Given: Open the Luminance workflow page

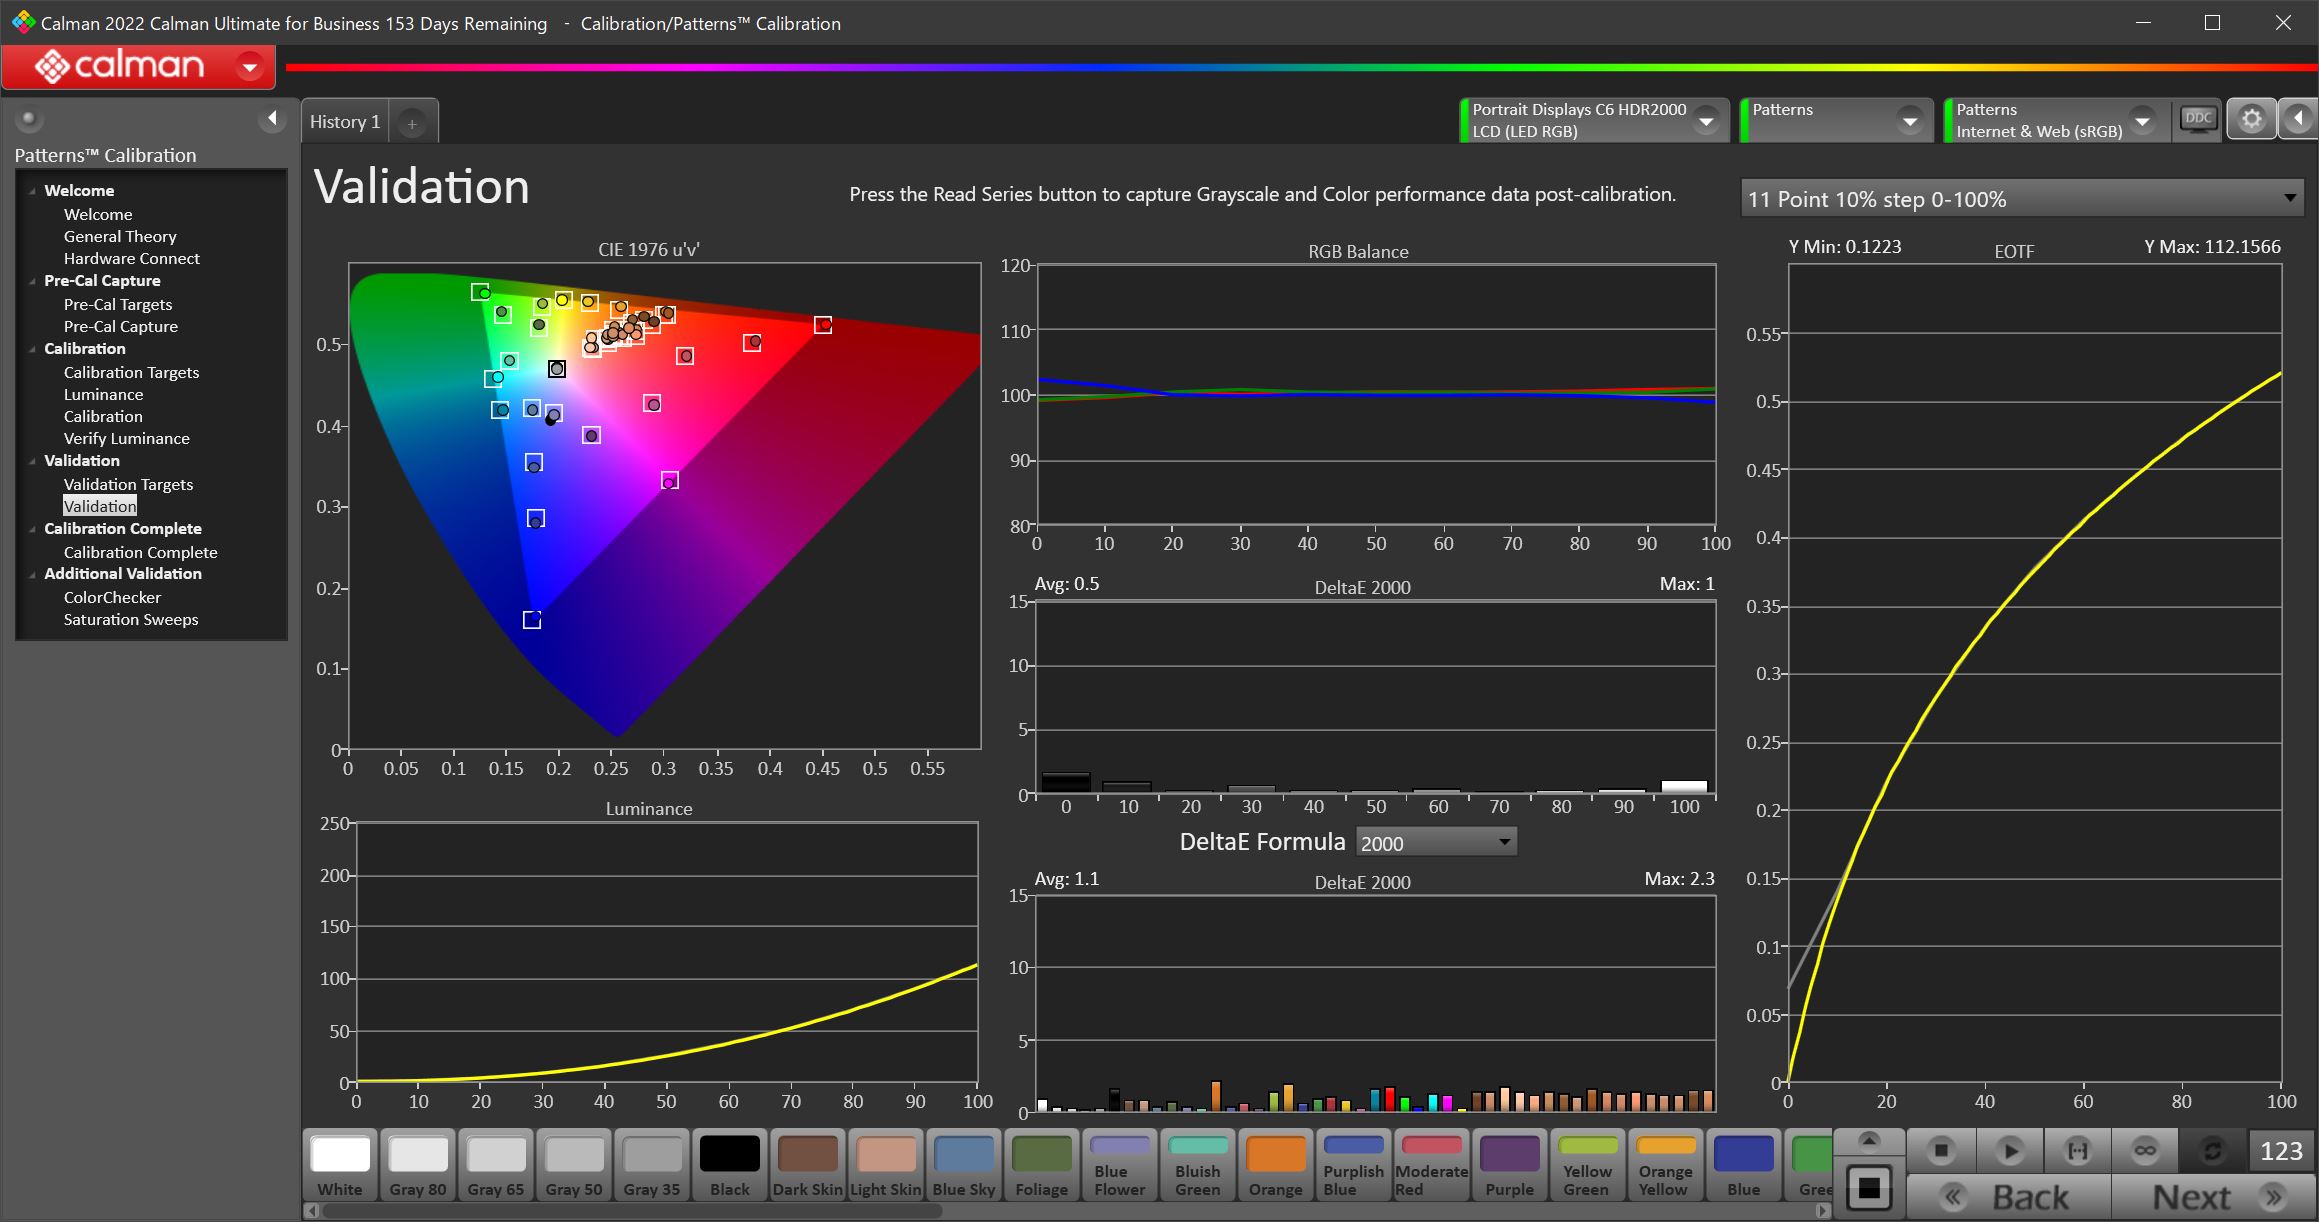Looking at the screenshot, I should tap(103, 395).
